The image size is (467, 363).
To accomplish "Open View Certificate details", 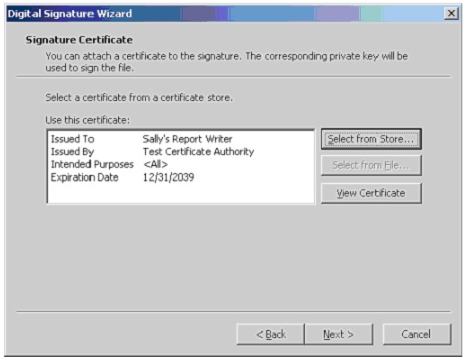I will pos(371,193).
